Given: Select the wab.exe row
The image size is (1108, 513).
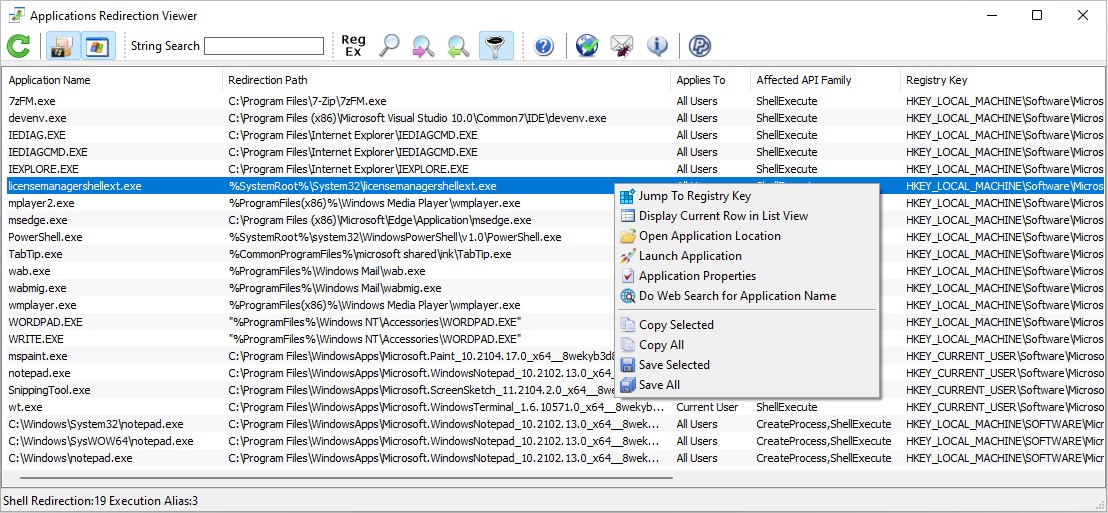Looking at the screenshot, I should [553, 271].
